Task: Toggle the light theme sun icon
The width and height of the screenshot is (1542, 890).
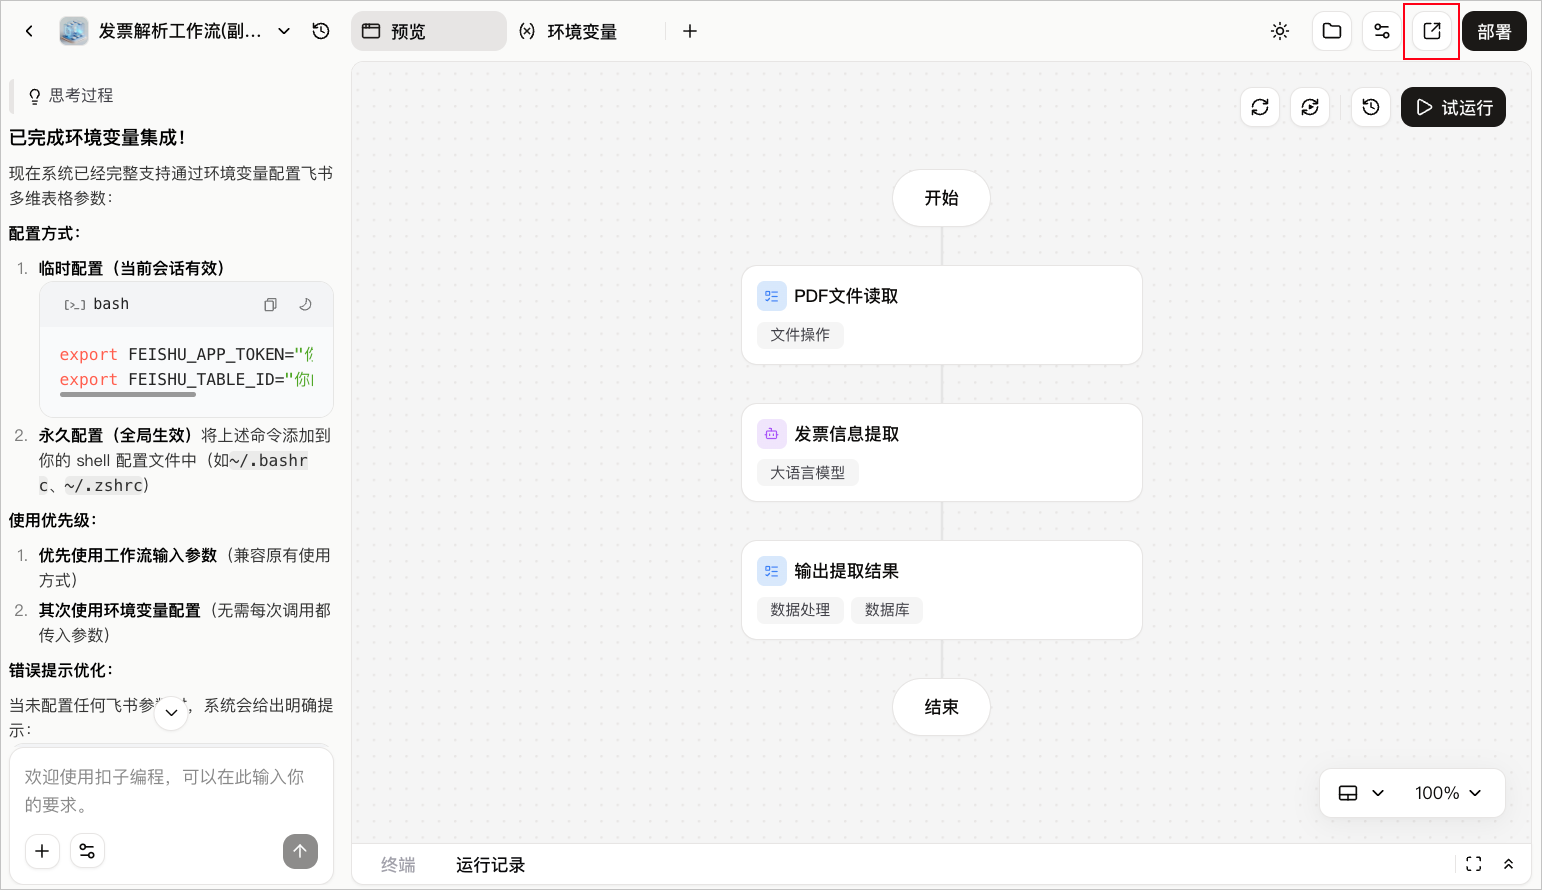Action: pyautogui.click(x=1280, y=31)
